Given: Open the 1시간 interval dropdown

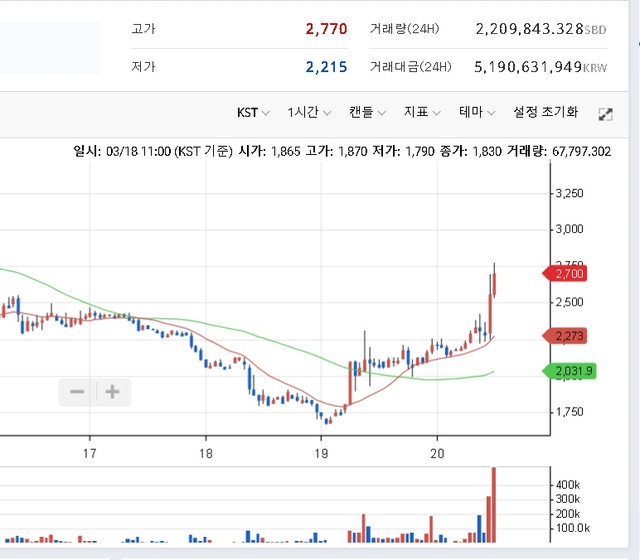Looking at the screenshot, I should point(309,112).
